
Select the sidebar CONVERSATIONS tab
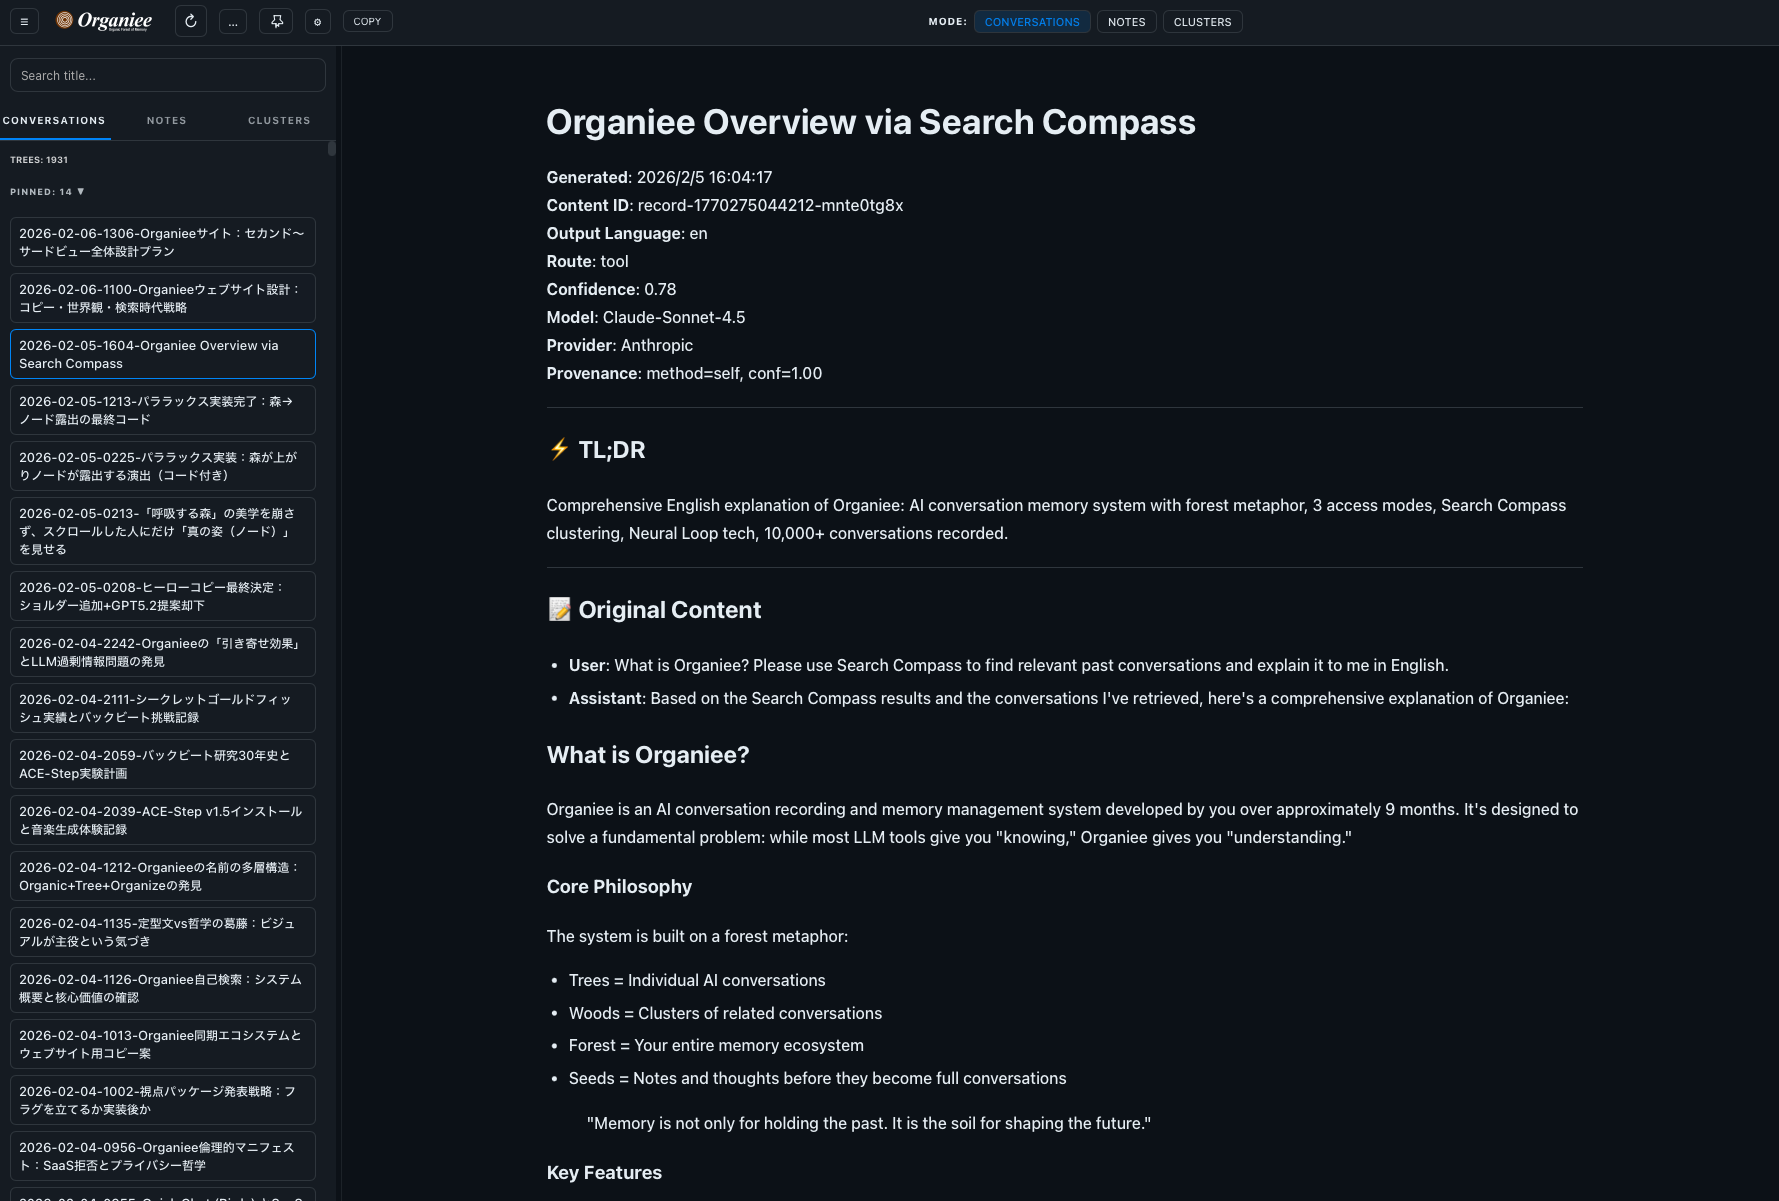coord(54,121)
